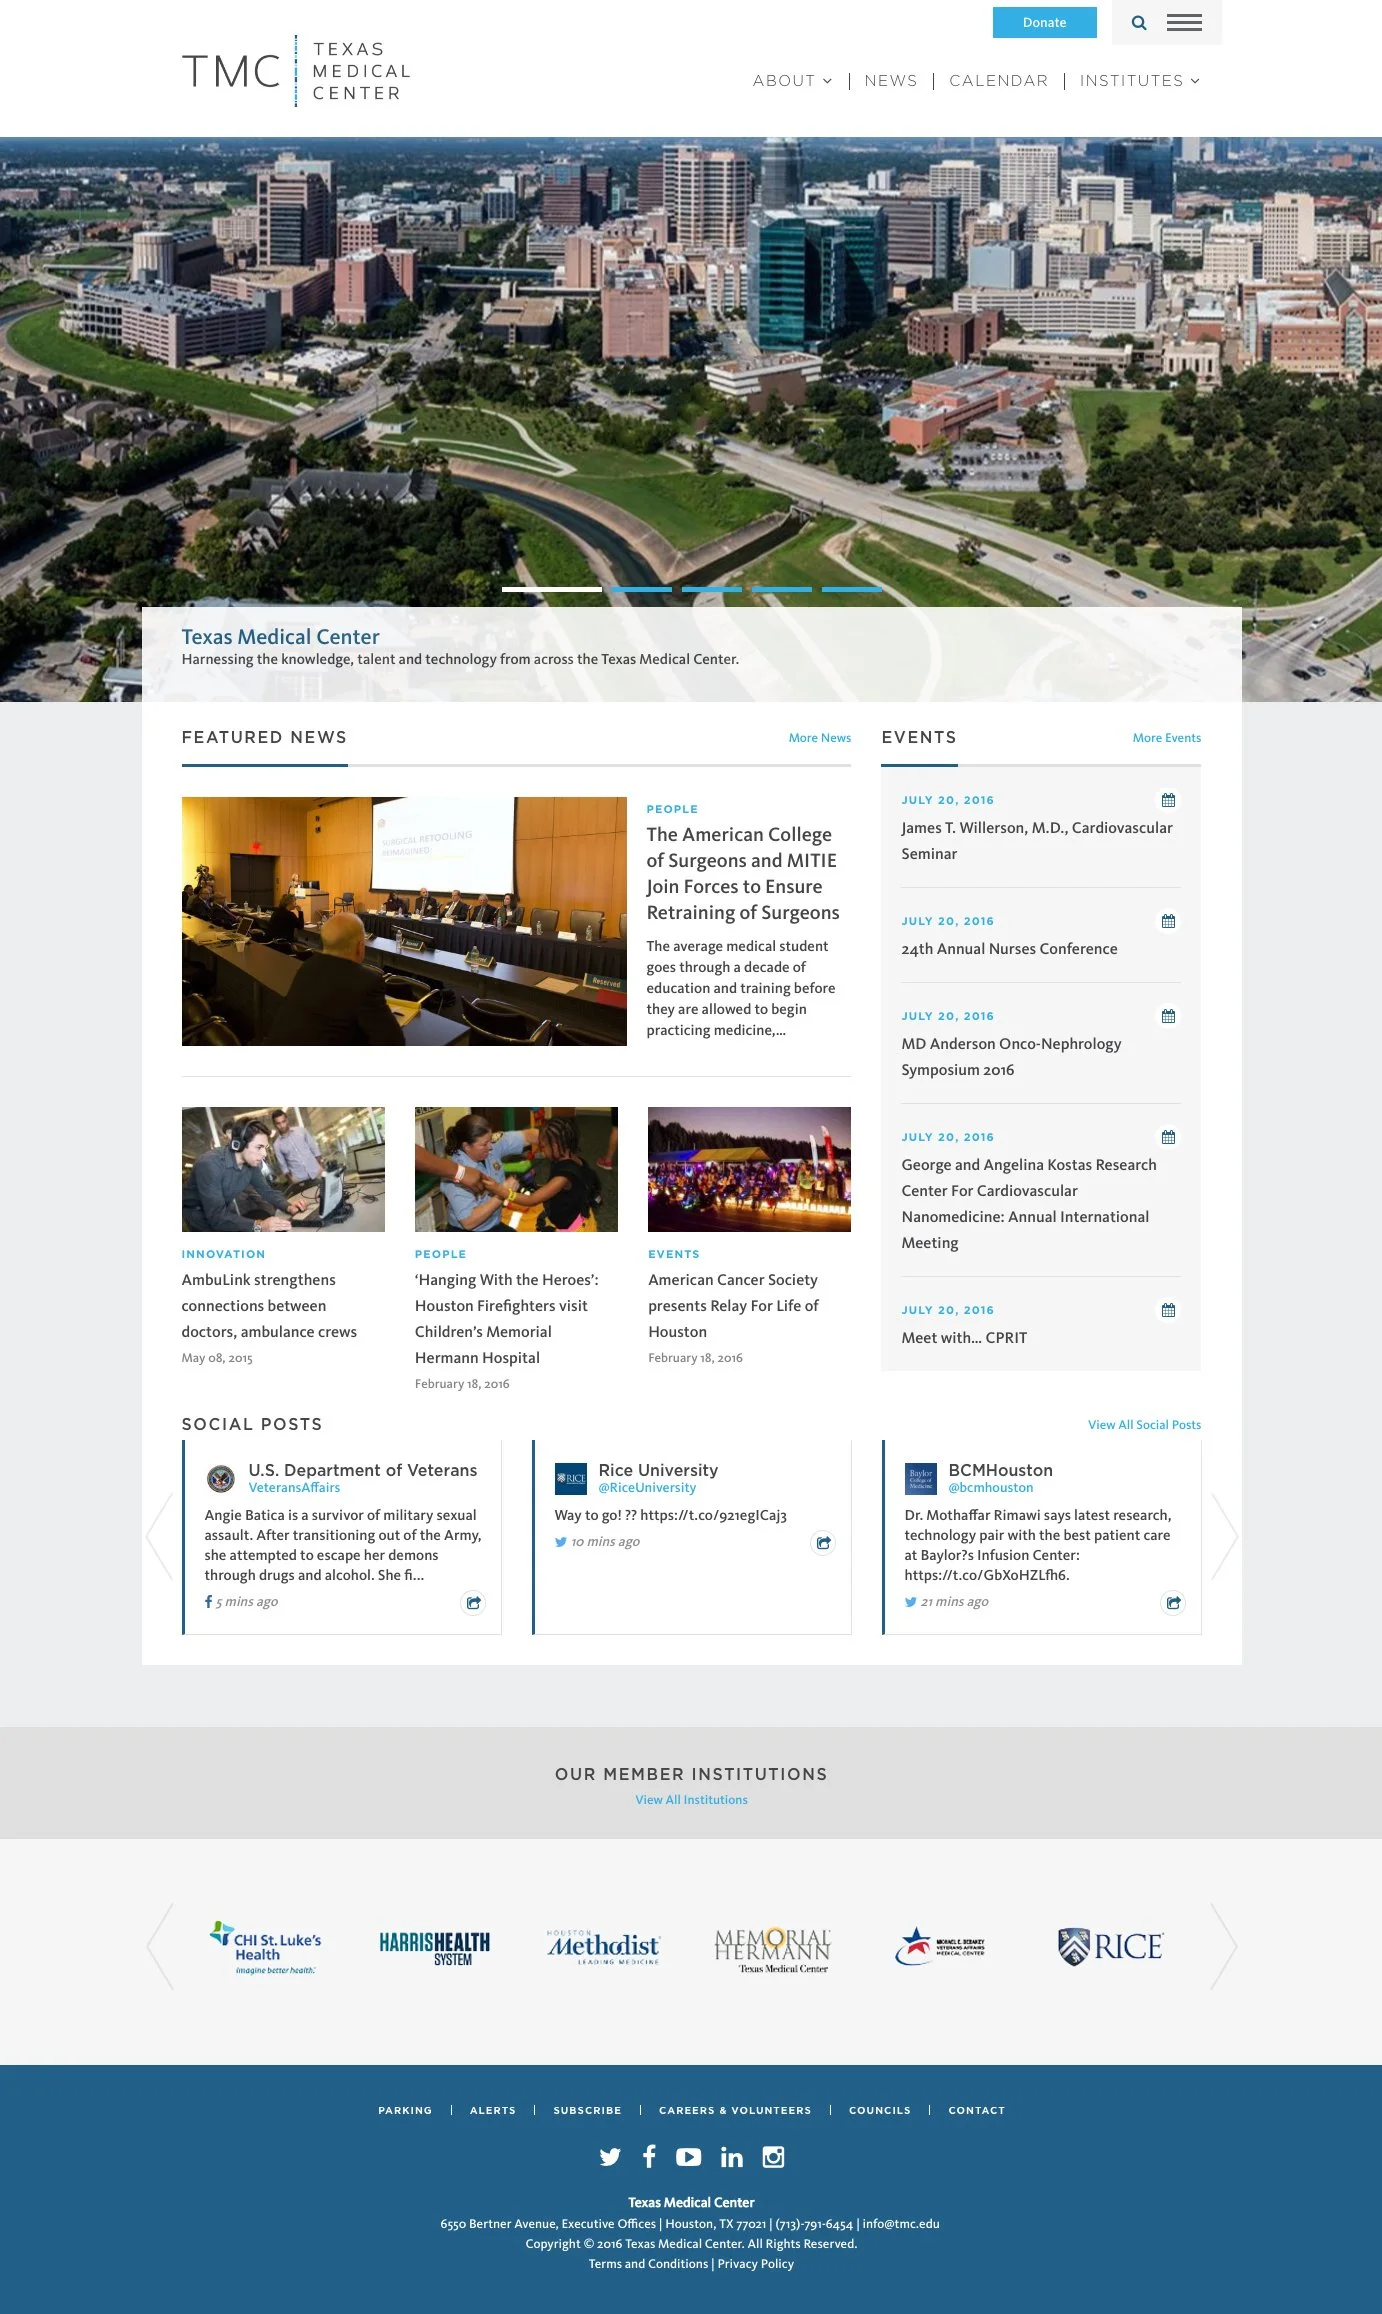Viewport: 1382px width, 2314px height.
Task: Expand the Institutes dropdown menu
Action: 1139,81
